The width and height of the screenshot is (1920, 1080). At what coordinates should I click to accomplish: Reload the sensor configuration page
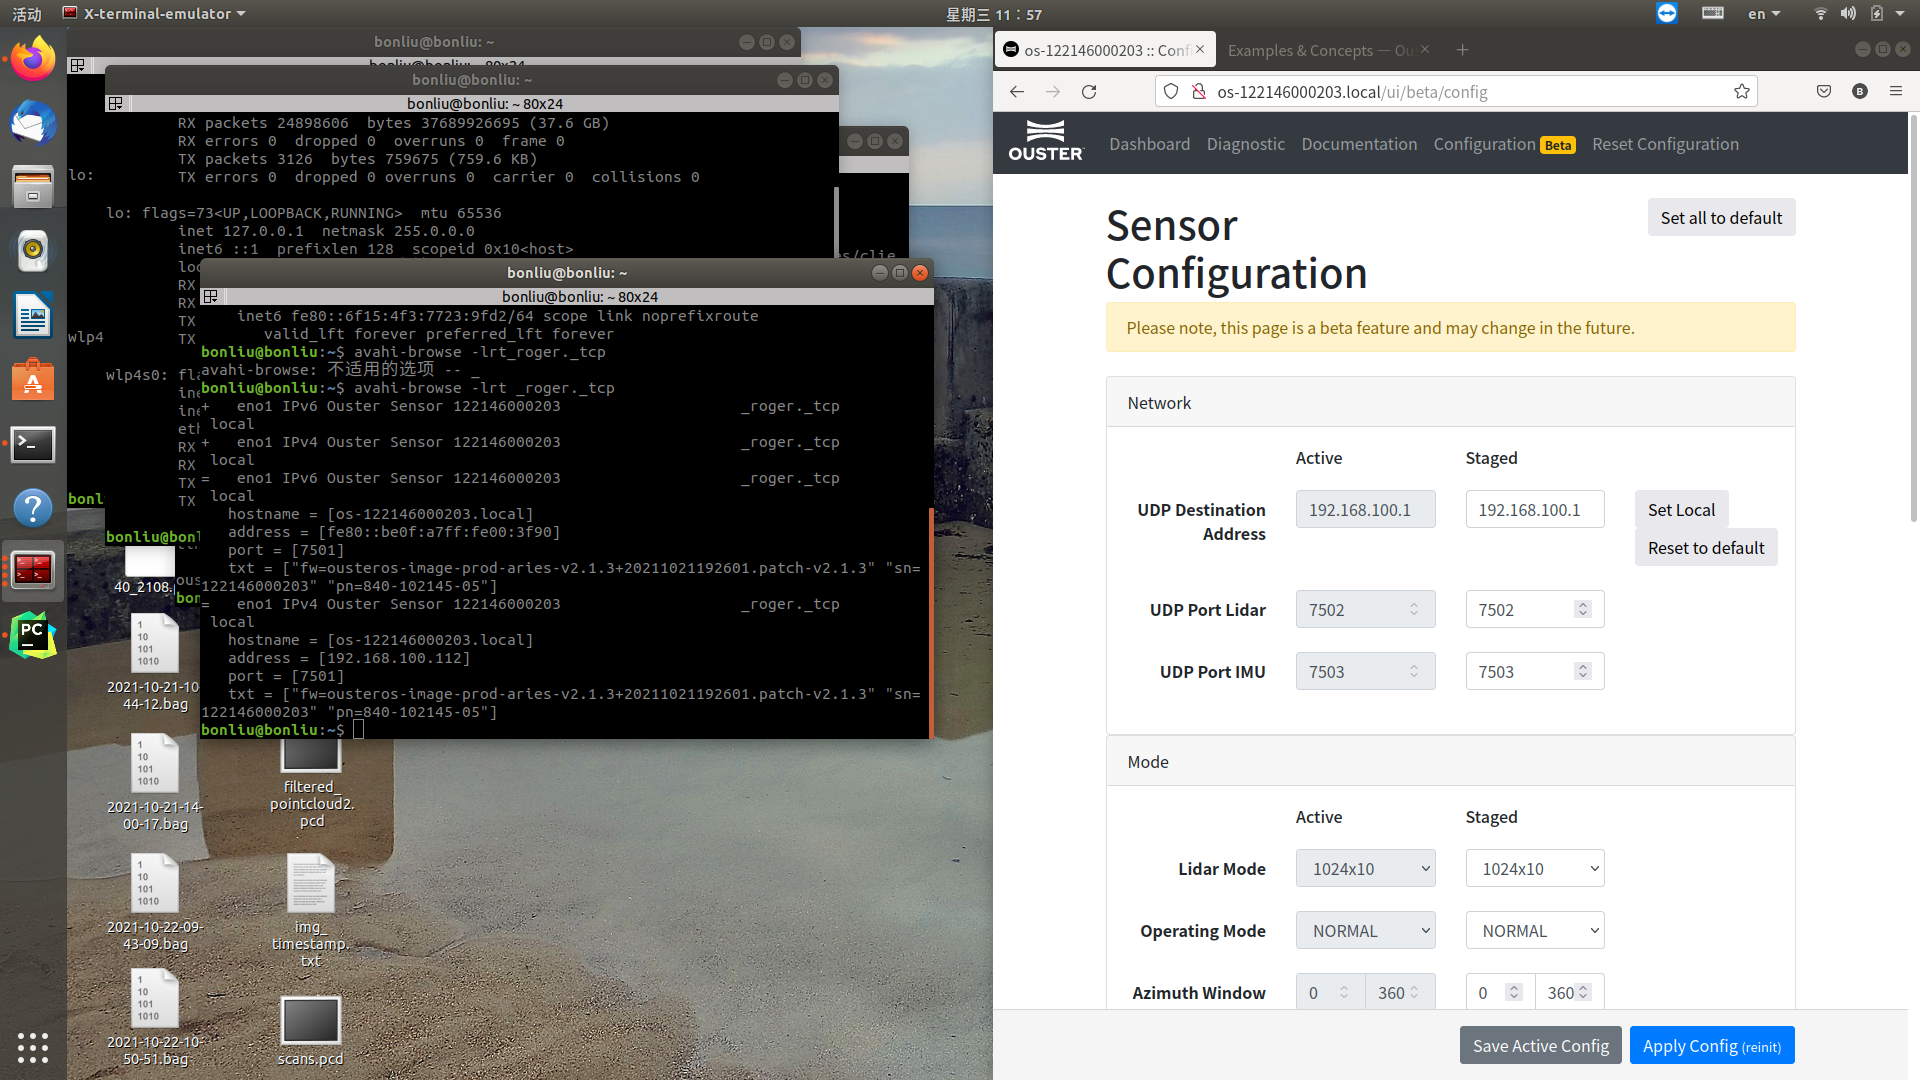click(x=1089, y=91)
